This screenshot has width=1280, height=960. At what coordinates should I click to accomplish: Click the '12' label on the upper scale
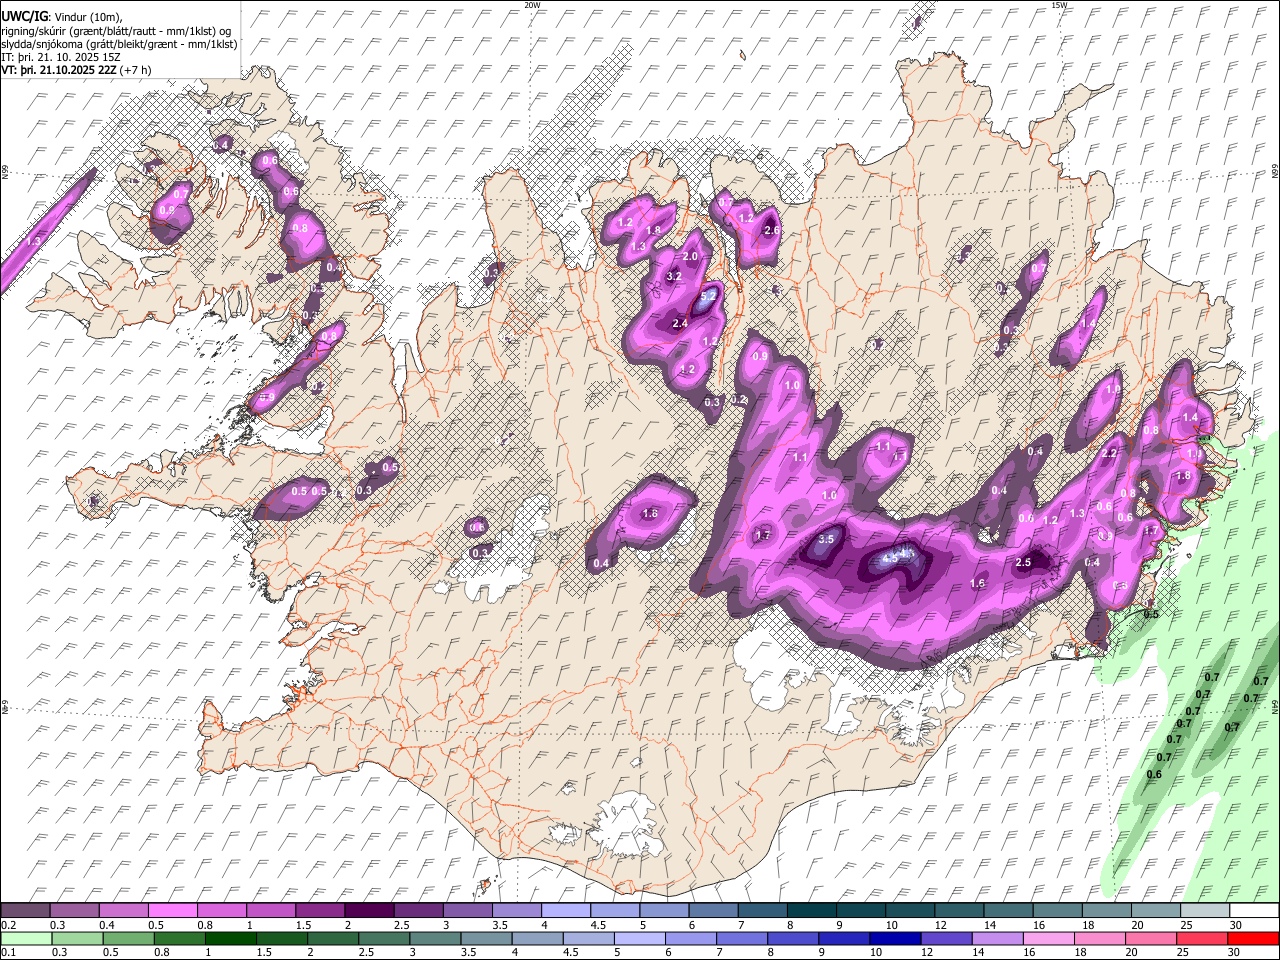pos(941,925)
